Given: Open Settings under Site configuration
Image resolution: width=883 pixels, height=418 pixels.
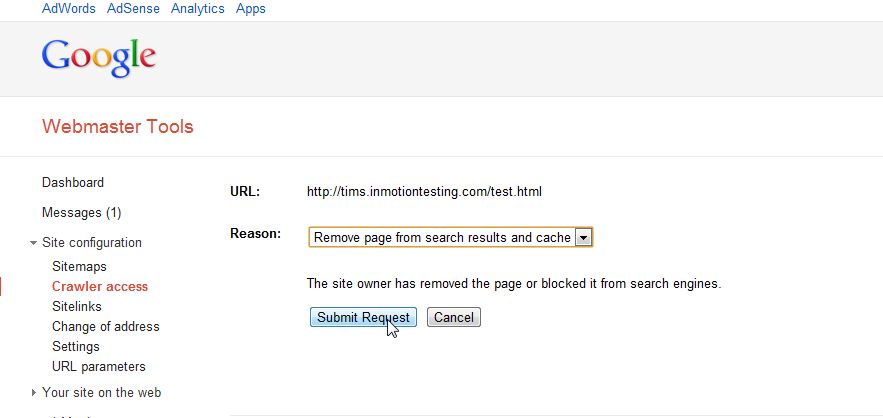Looking at the screenshot, I should click(76, 347).
